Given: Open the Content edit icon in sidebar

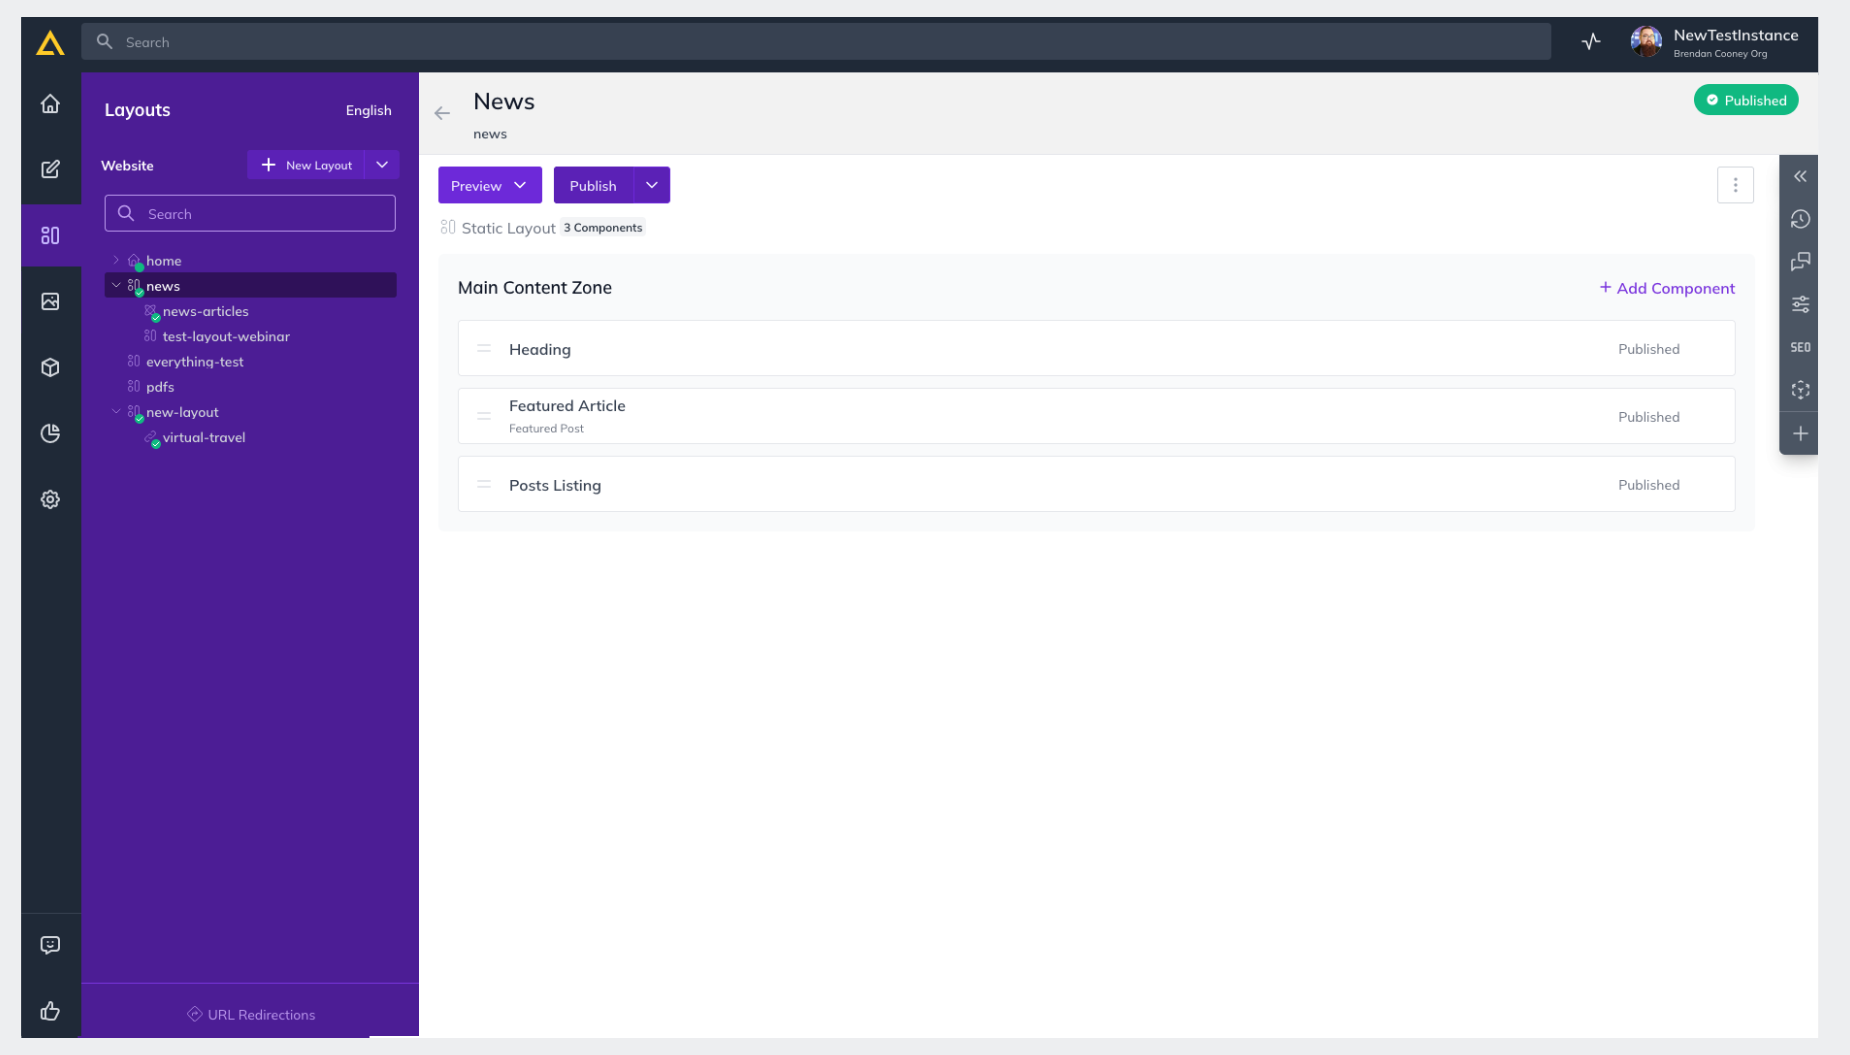Looking at the screenshot, I should [x=50, y=169].
